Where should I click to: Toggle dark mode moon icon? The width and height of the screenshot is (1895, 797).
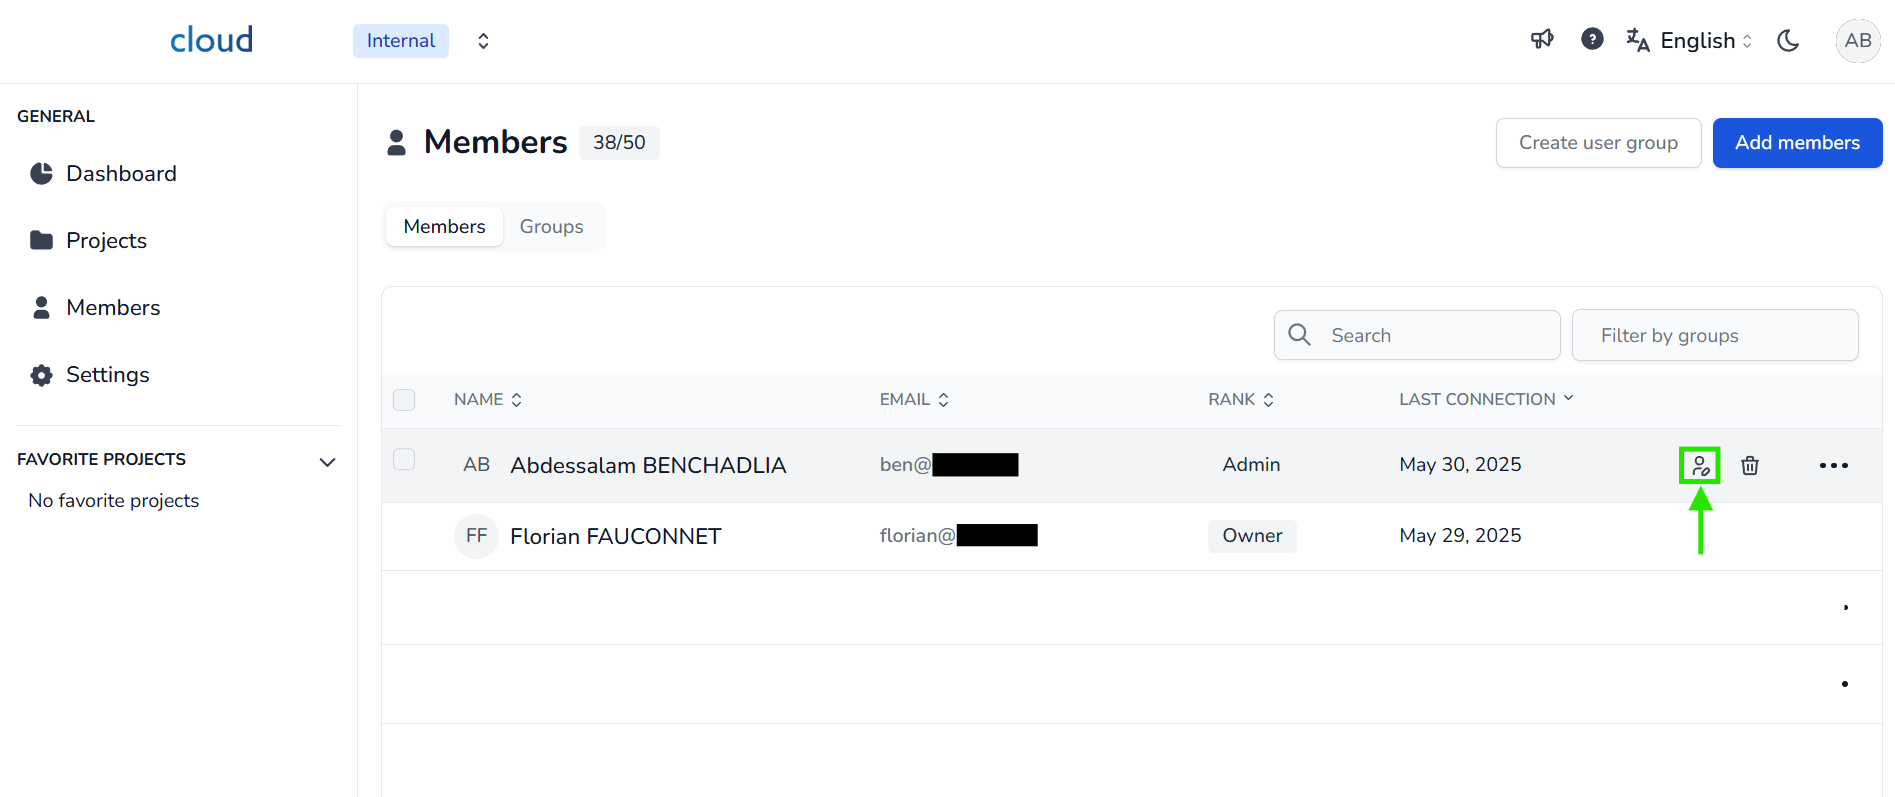pyautogui.click(x=1788, y=41)
